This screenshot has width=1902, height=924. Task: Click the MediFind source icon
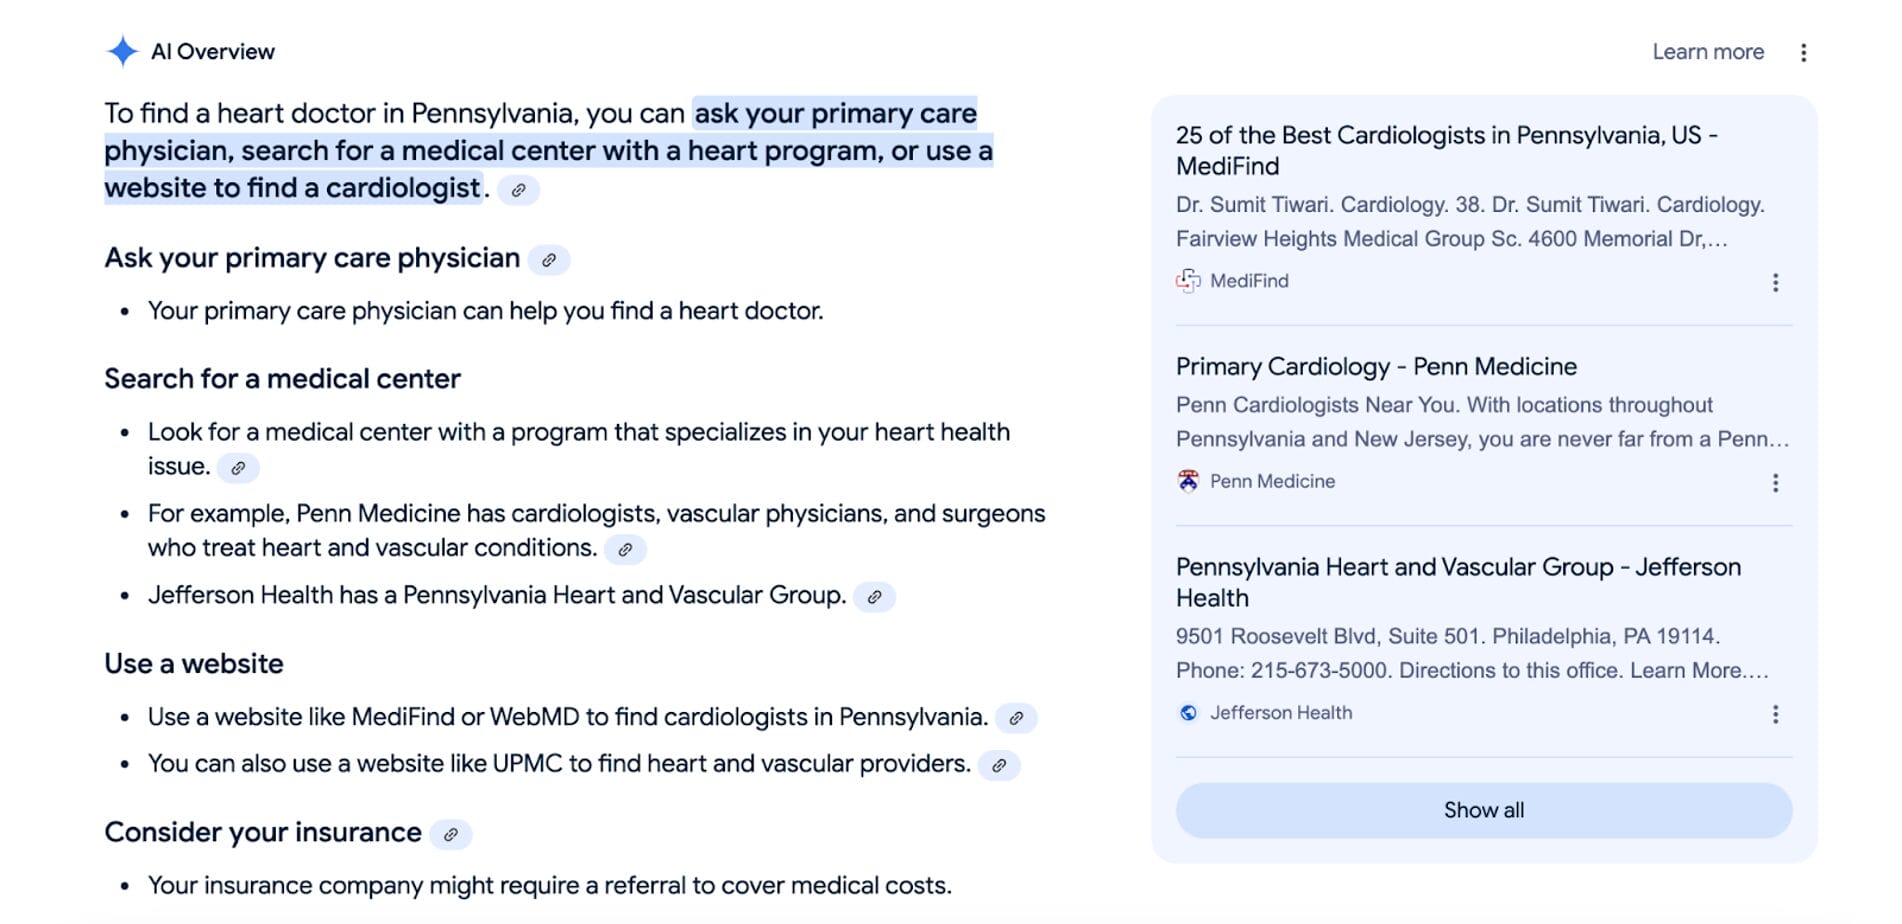click(x=1188, y=281)
